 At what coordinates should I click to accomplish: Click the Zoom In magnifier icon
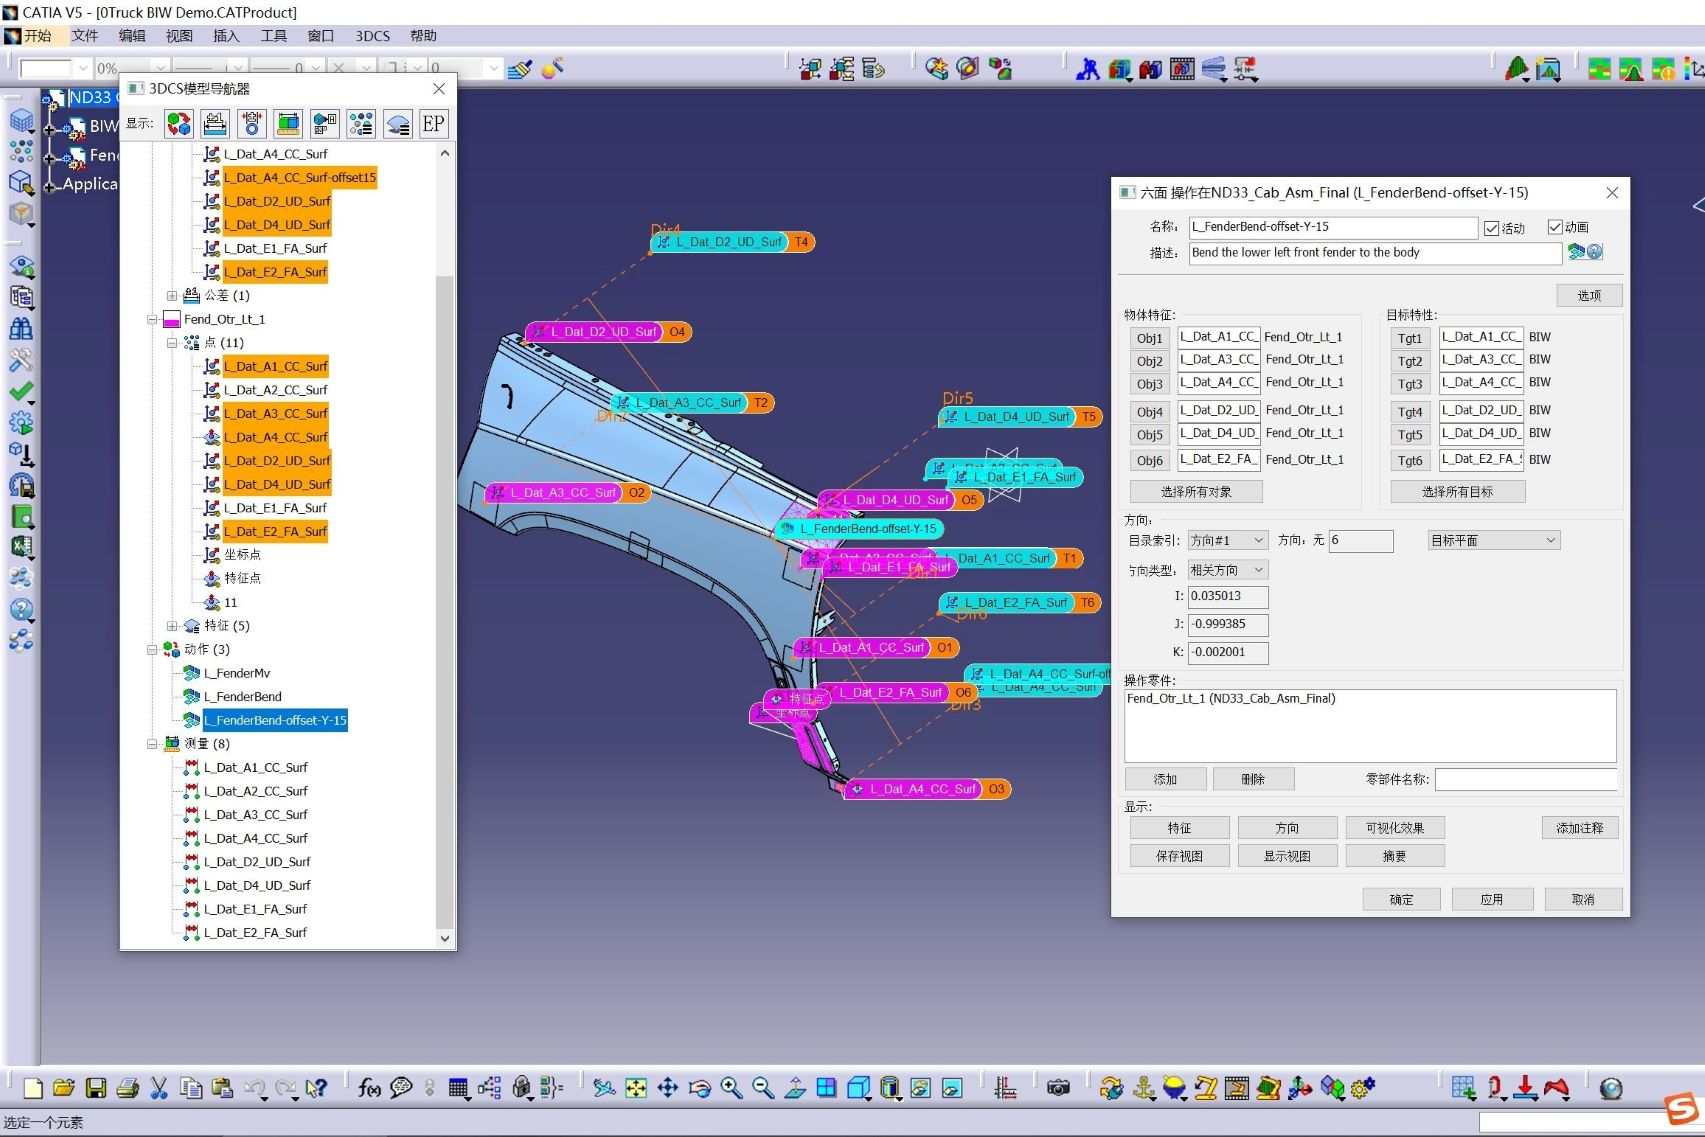pos(732,1088)
